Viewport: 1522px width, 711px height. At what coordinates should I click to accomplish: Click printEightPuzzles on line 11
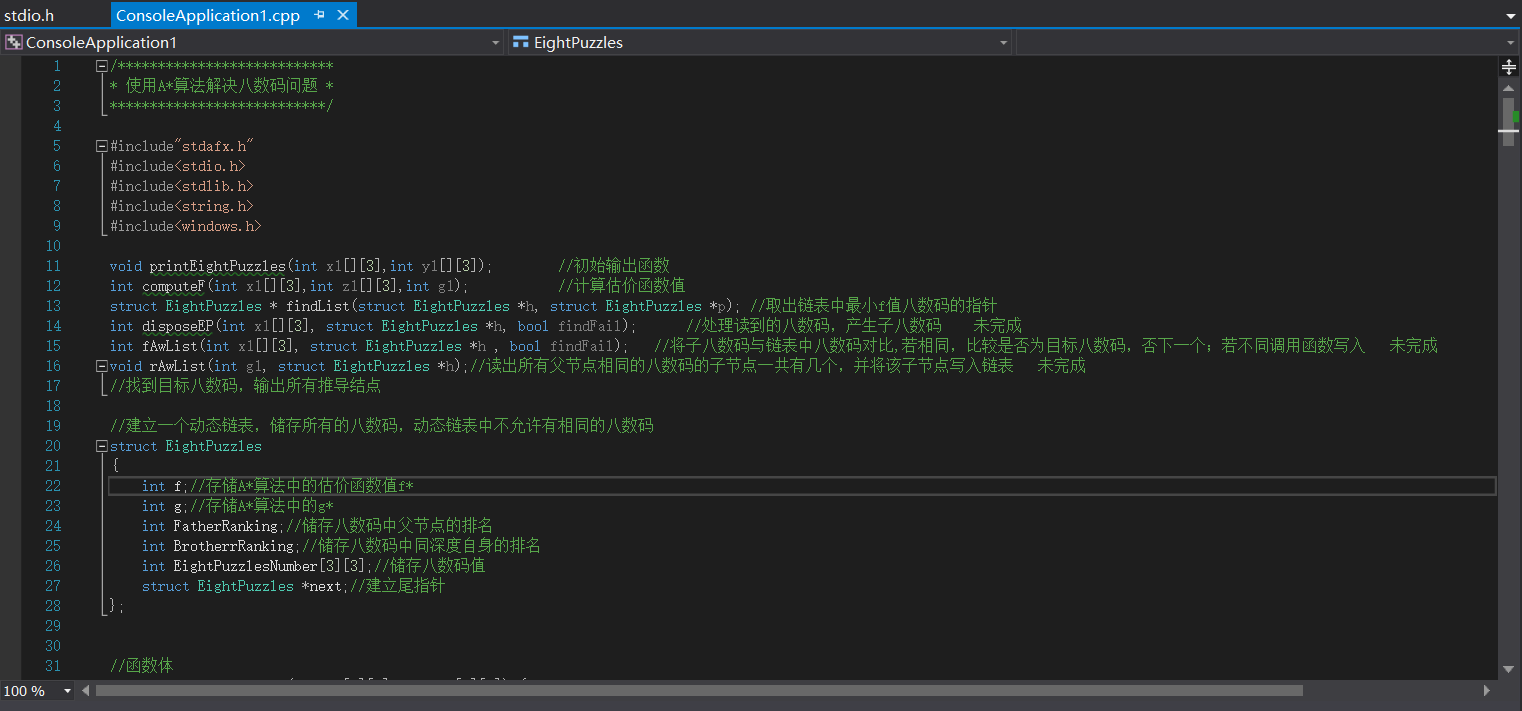click(x=217, y=266)
